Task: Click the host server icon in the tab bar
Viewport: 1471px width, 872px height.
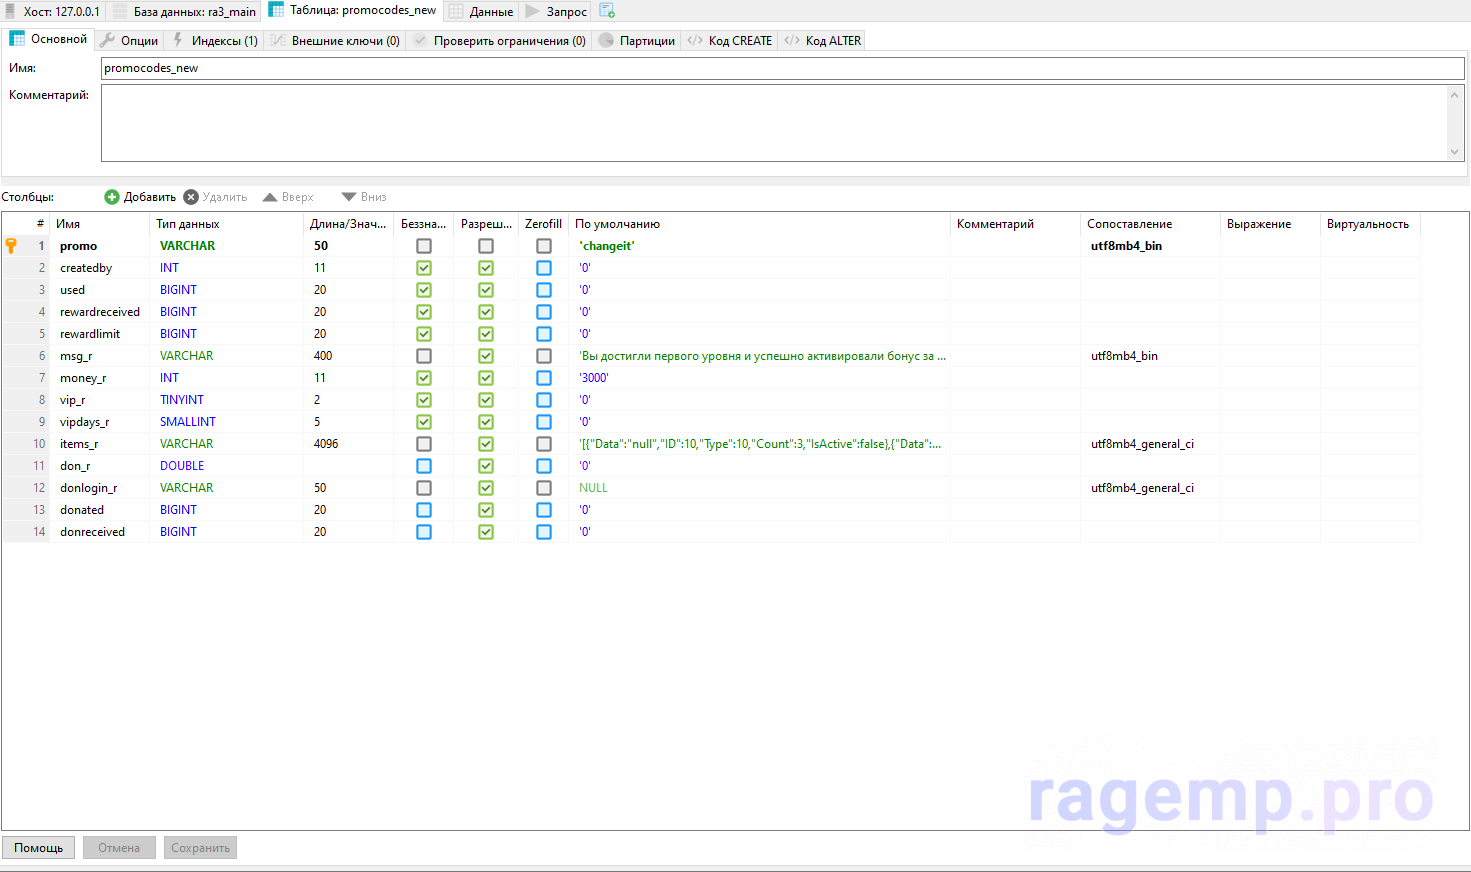Action: [11, 11]
